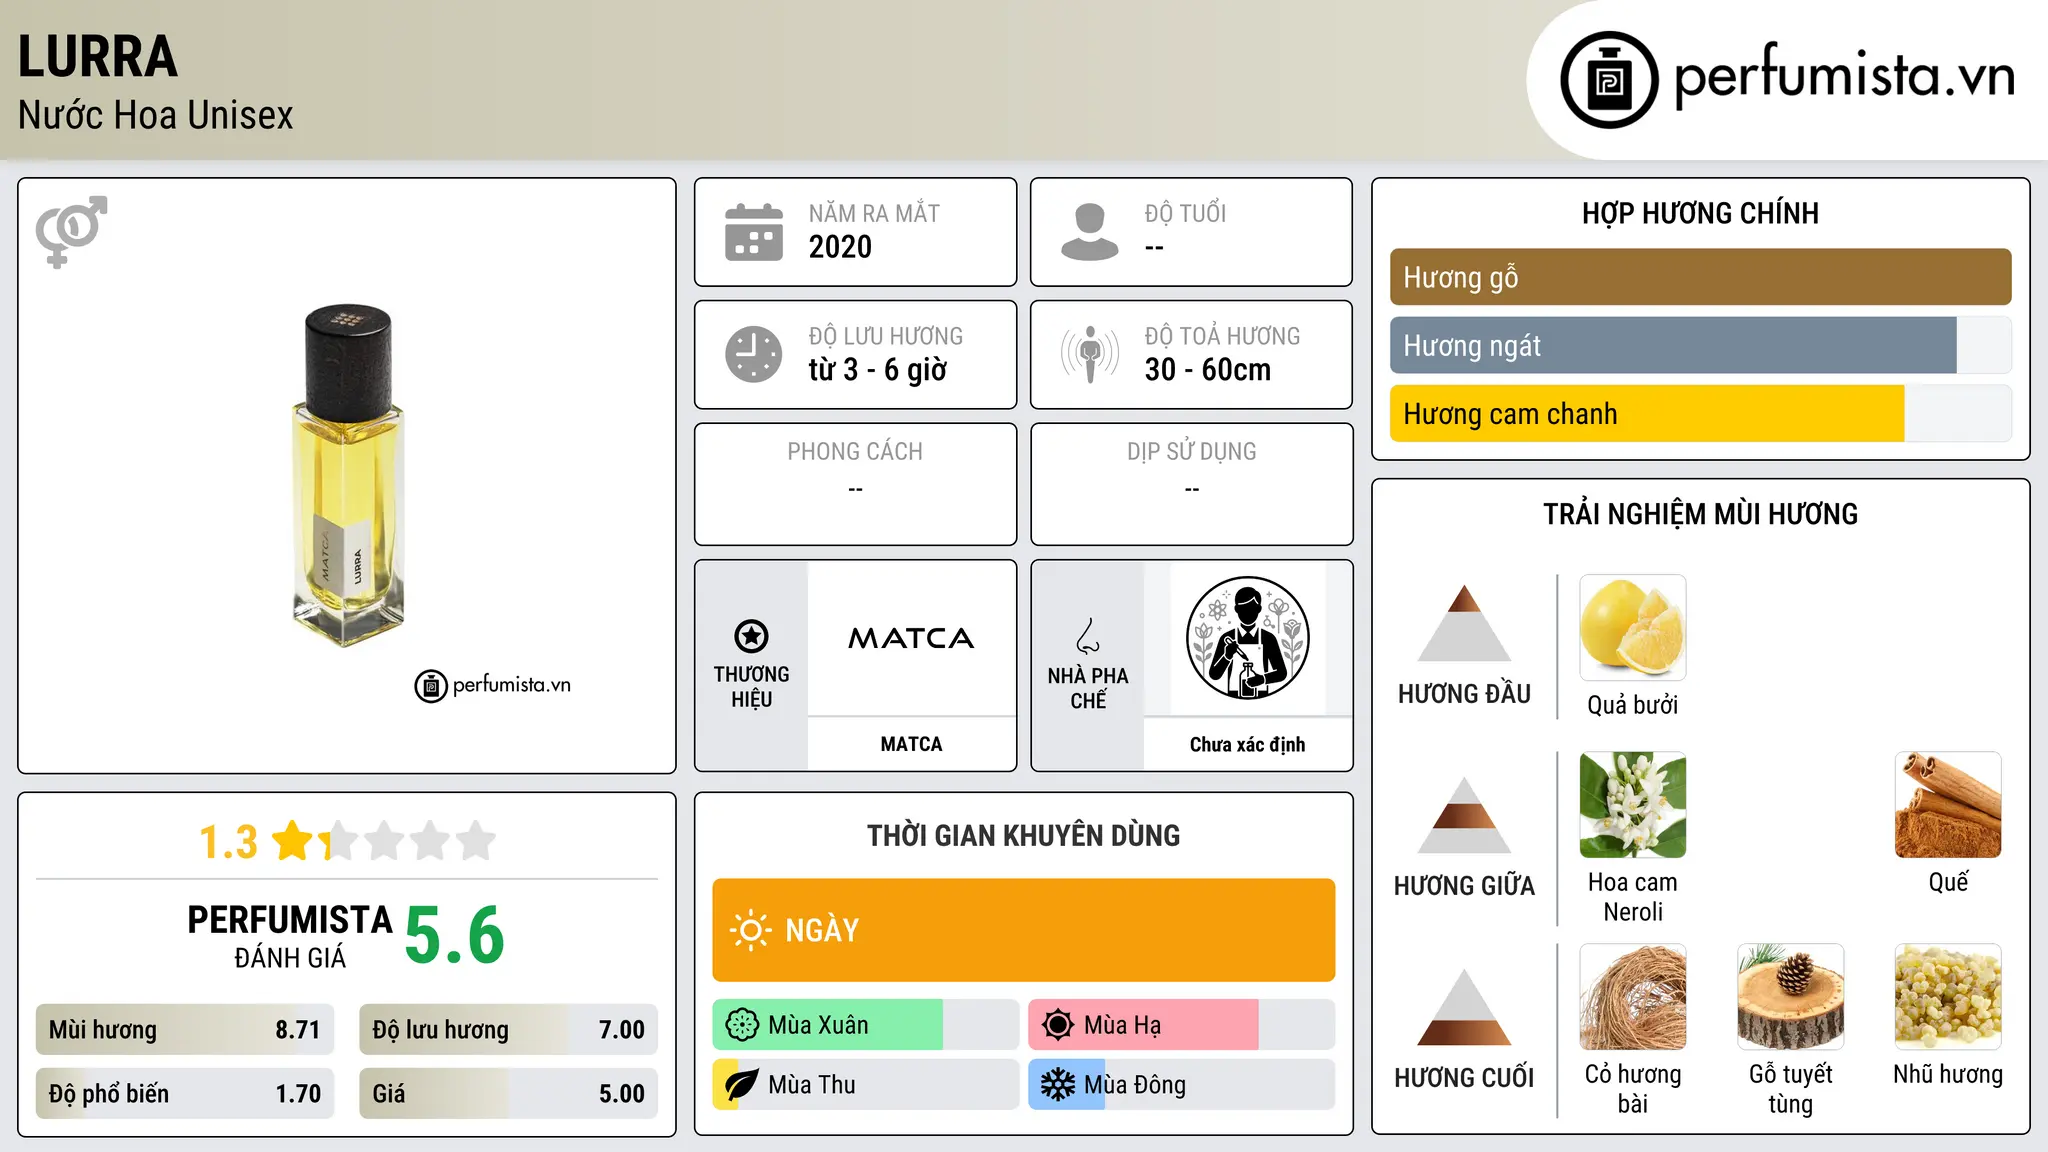
Task: Click the Mùa Hạ season bar
Action: [x=1181, y=1025]
